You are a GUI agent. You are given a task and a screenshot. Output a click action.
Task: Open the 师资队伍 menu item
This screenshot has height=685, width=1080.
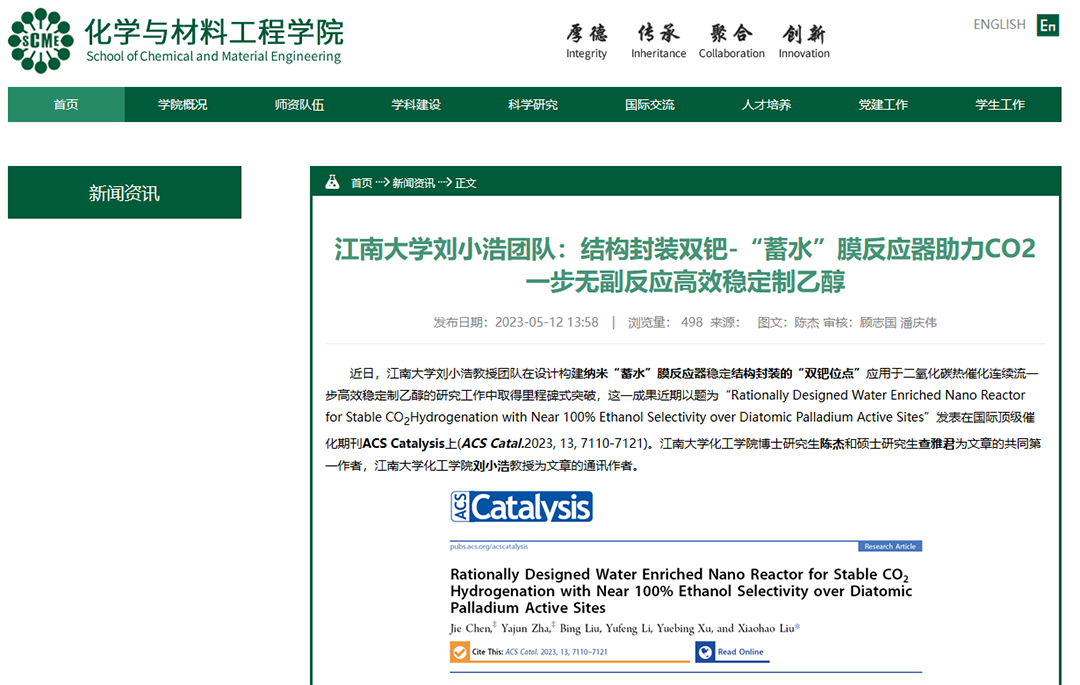[299, 105]
